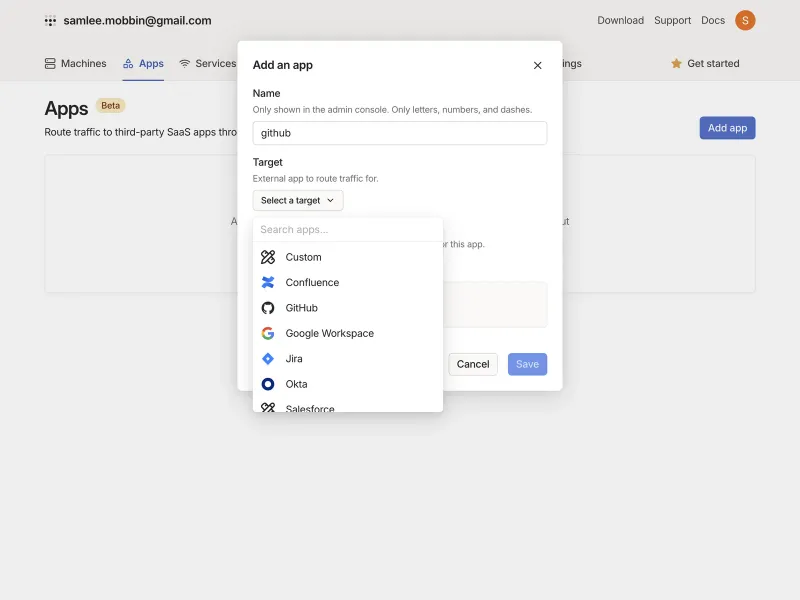Click the Jira diamond icon
The height and width of the screenshot is (600, 800).
(268, 359)
